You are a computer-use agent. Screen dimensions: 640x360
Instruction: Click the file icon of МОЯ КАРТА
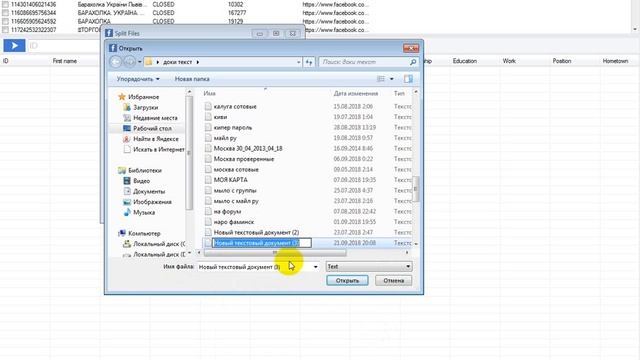coord(208,180)
